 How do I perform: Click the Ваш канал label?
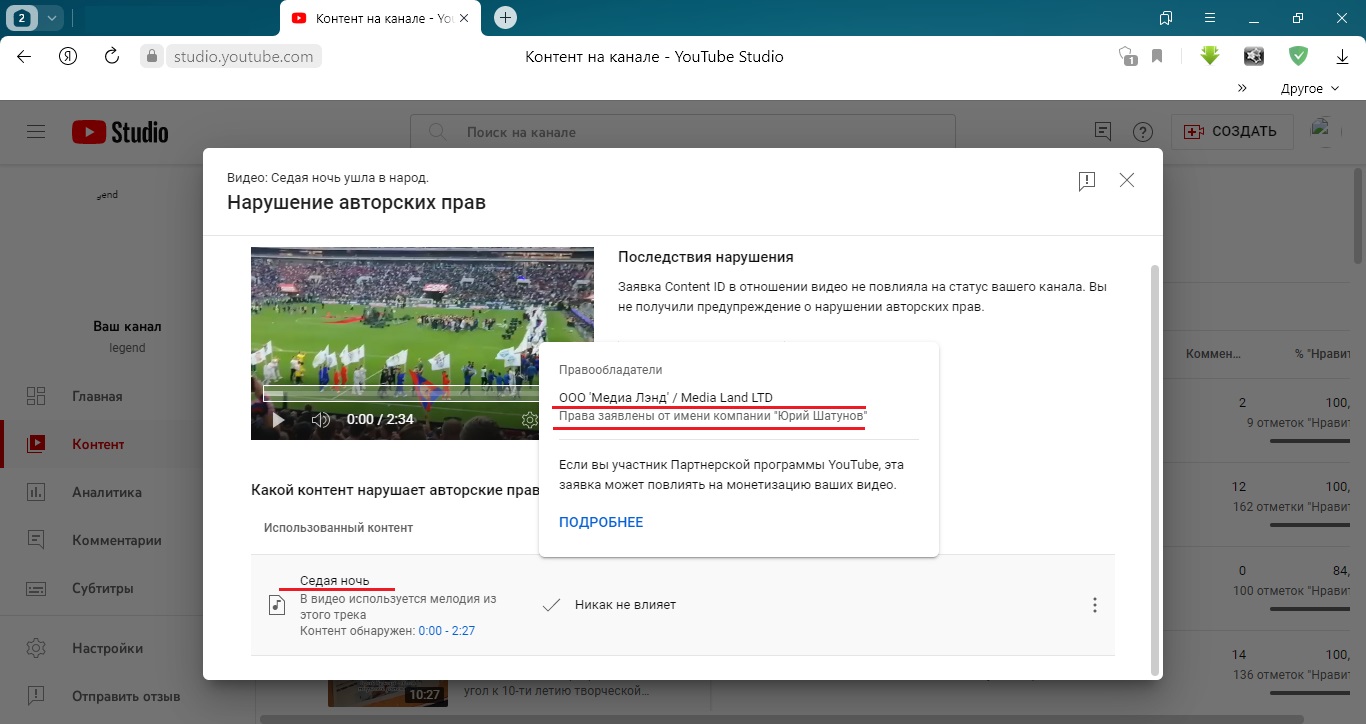click(x=127, y=326)
